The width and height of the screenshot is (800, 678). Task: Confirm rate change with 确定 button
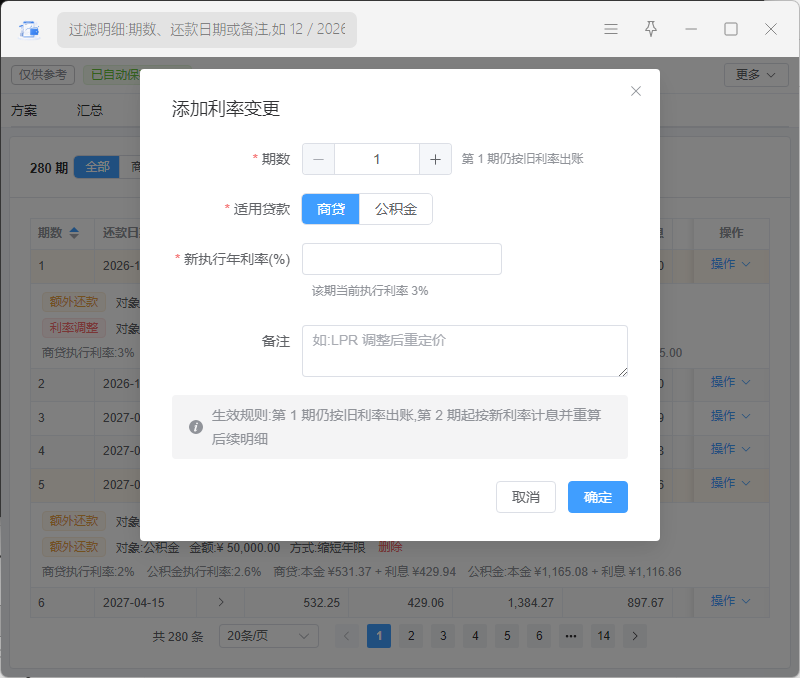coord(597,497)
